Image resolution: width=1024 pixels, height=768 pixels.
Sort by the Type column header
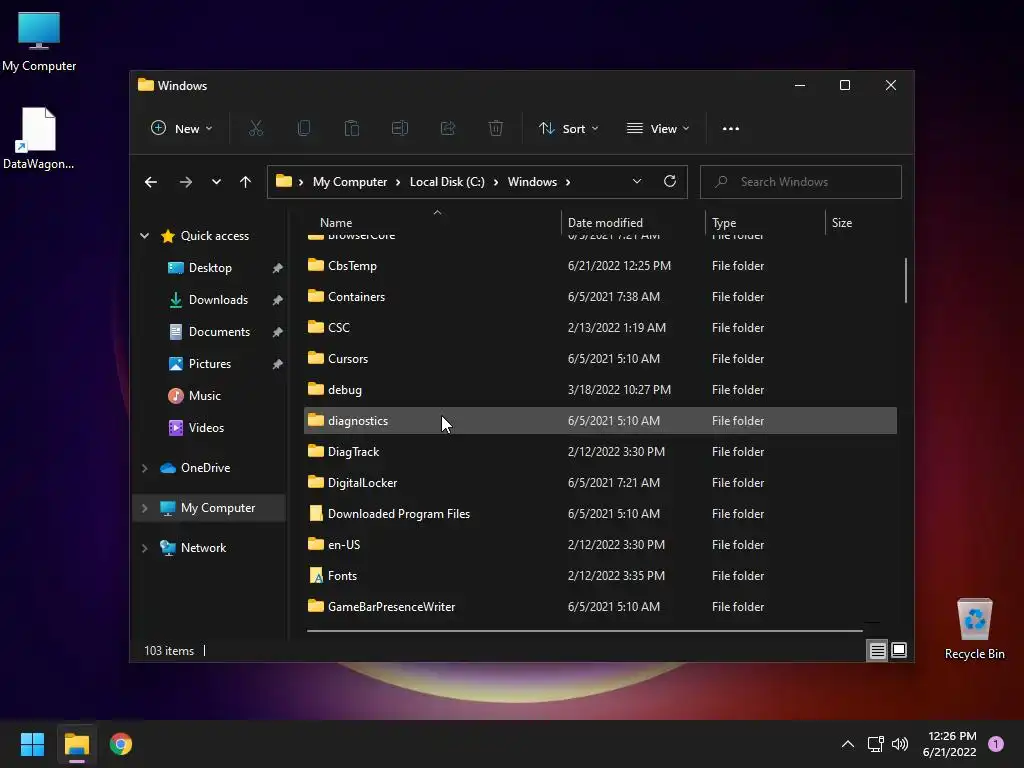click(x=765, y=223)
